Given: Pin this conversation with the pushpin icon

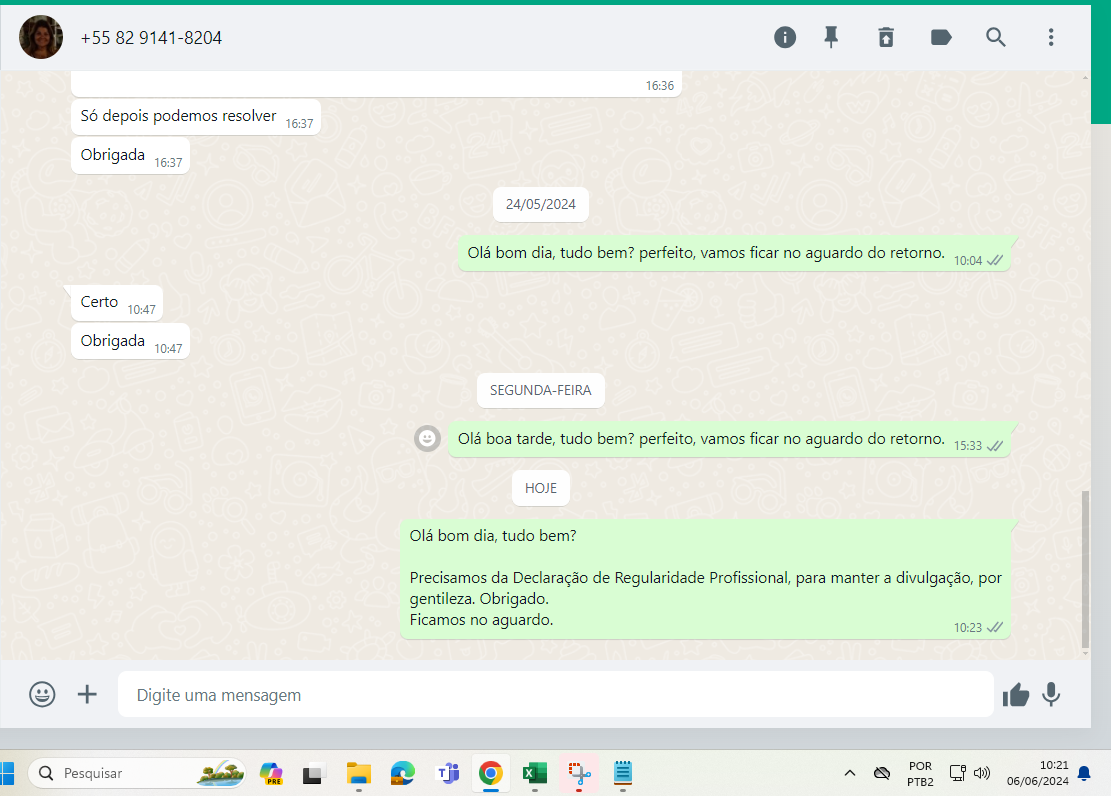Looking at the screenshot, I should [x=831, y=37].
